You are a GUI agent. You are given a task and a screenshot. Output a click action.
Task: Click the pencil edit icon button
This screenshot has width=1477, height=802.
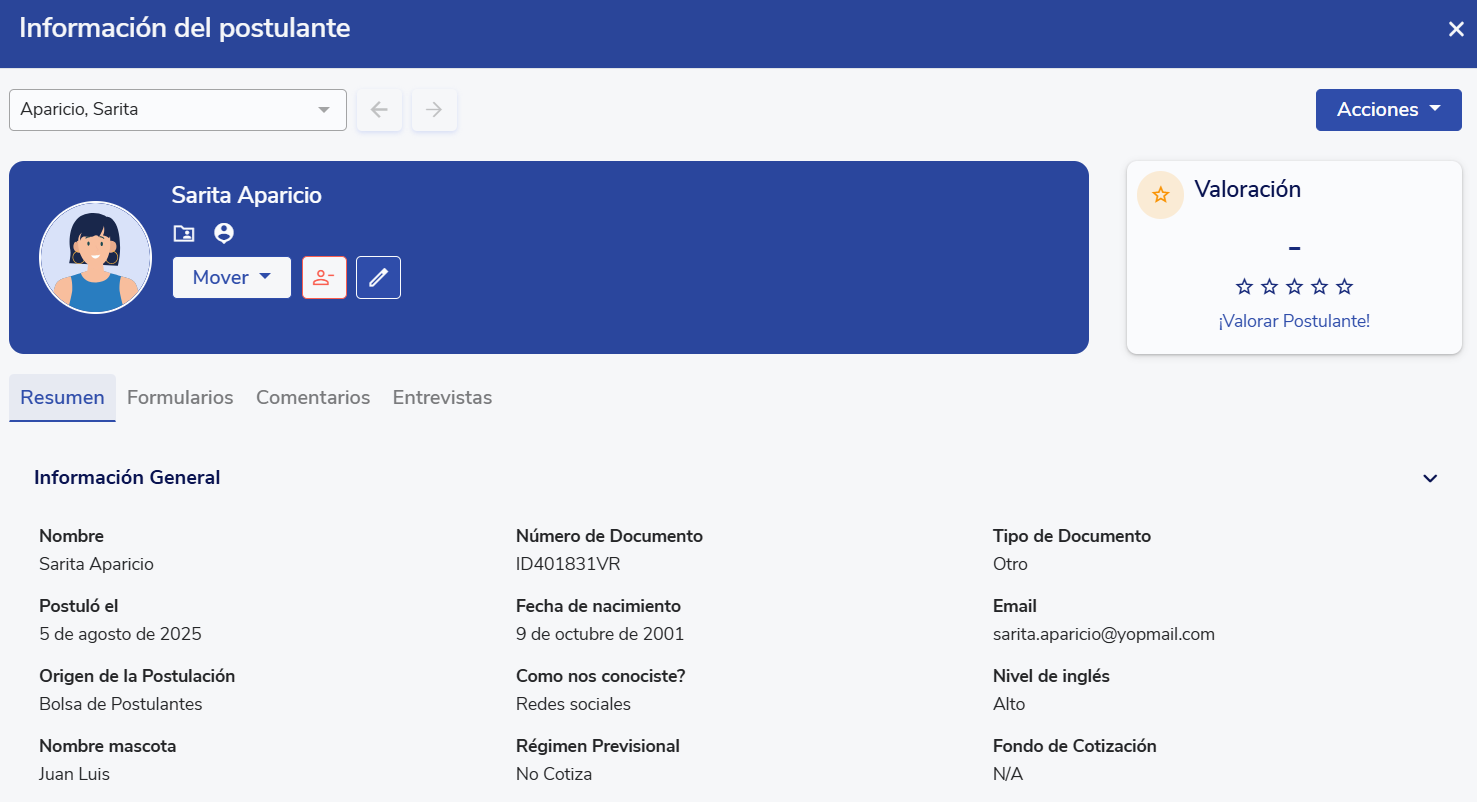378,278
